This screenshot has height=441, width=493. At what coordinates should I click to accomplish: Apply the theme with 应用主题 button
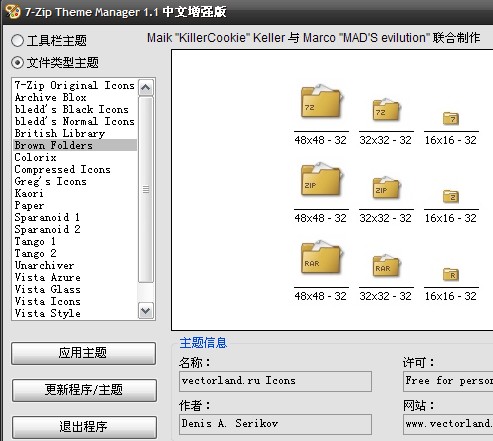pyautogui.click(x=83, y=353)
